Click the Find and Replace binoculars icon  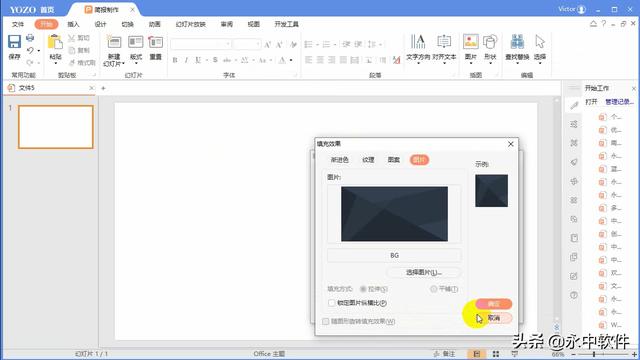pos(517,42)
